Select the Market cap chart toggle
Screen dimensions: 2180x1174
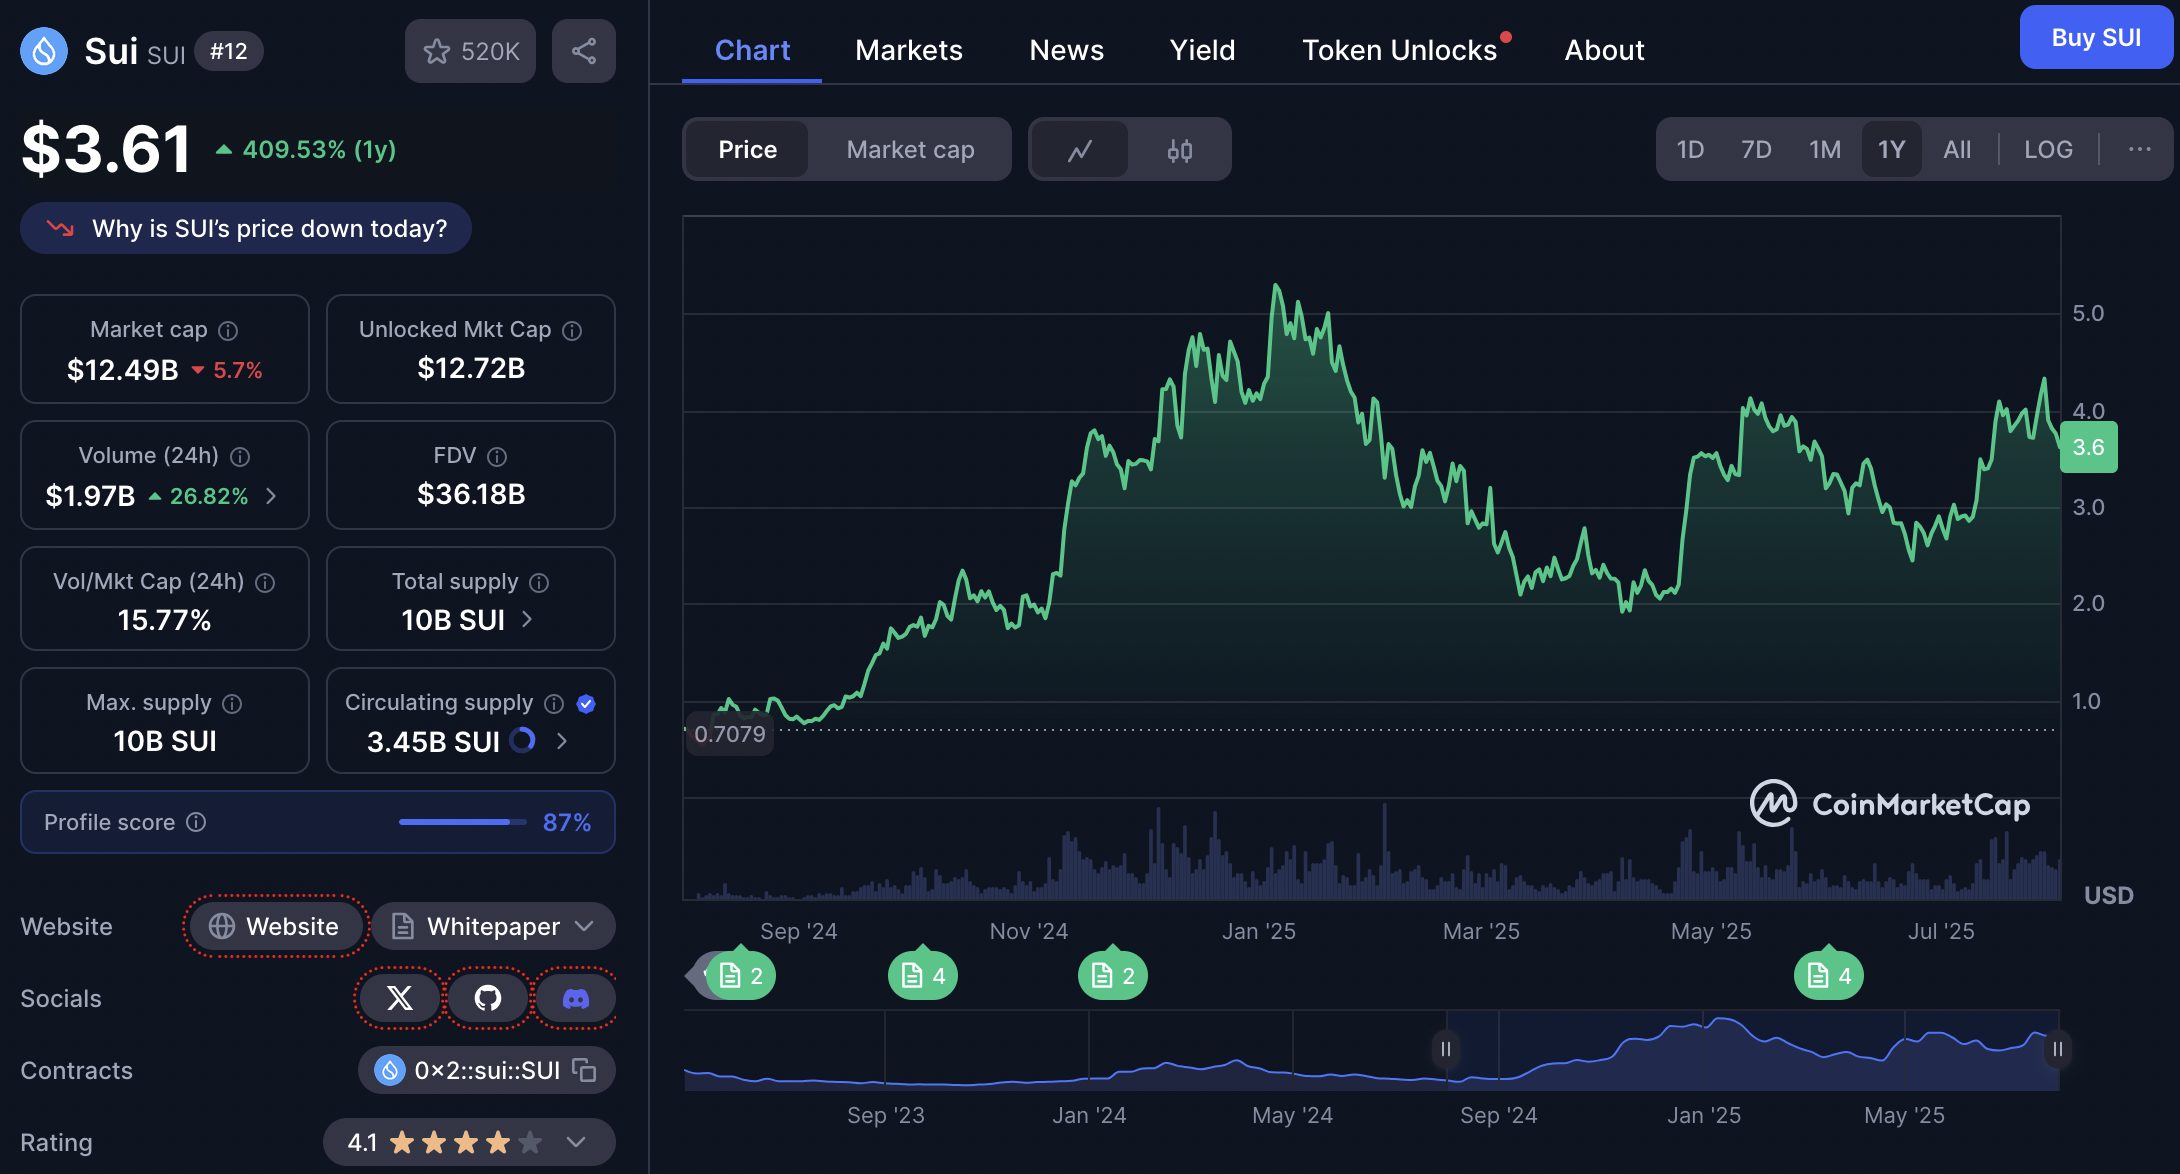[x=910, y=150]
